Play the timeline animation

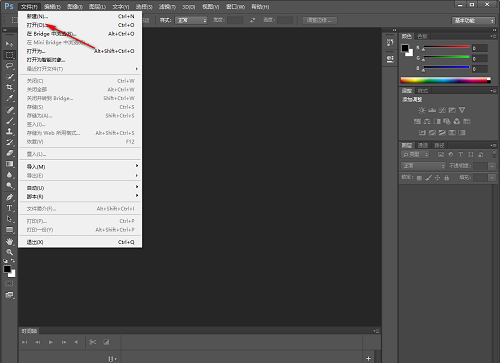click(51, 342)
